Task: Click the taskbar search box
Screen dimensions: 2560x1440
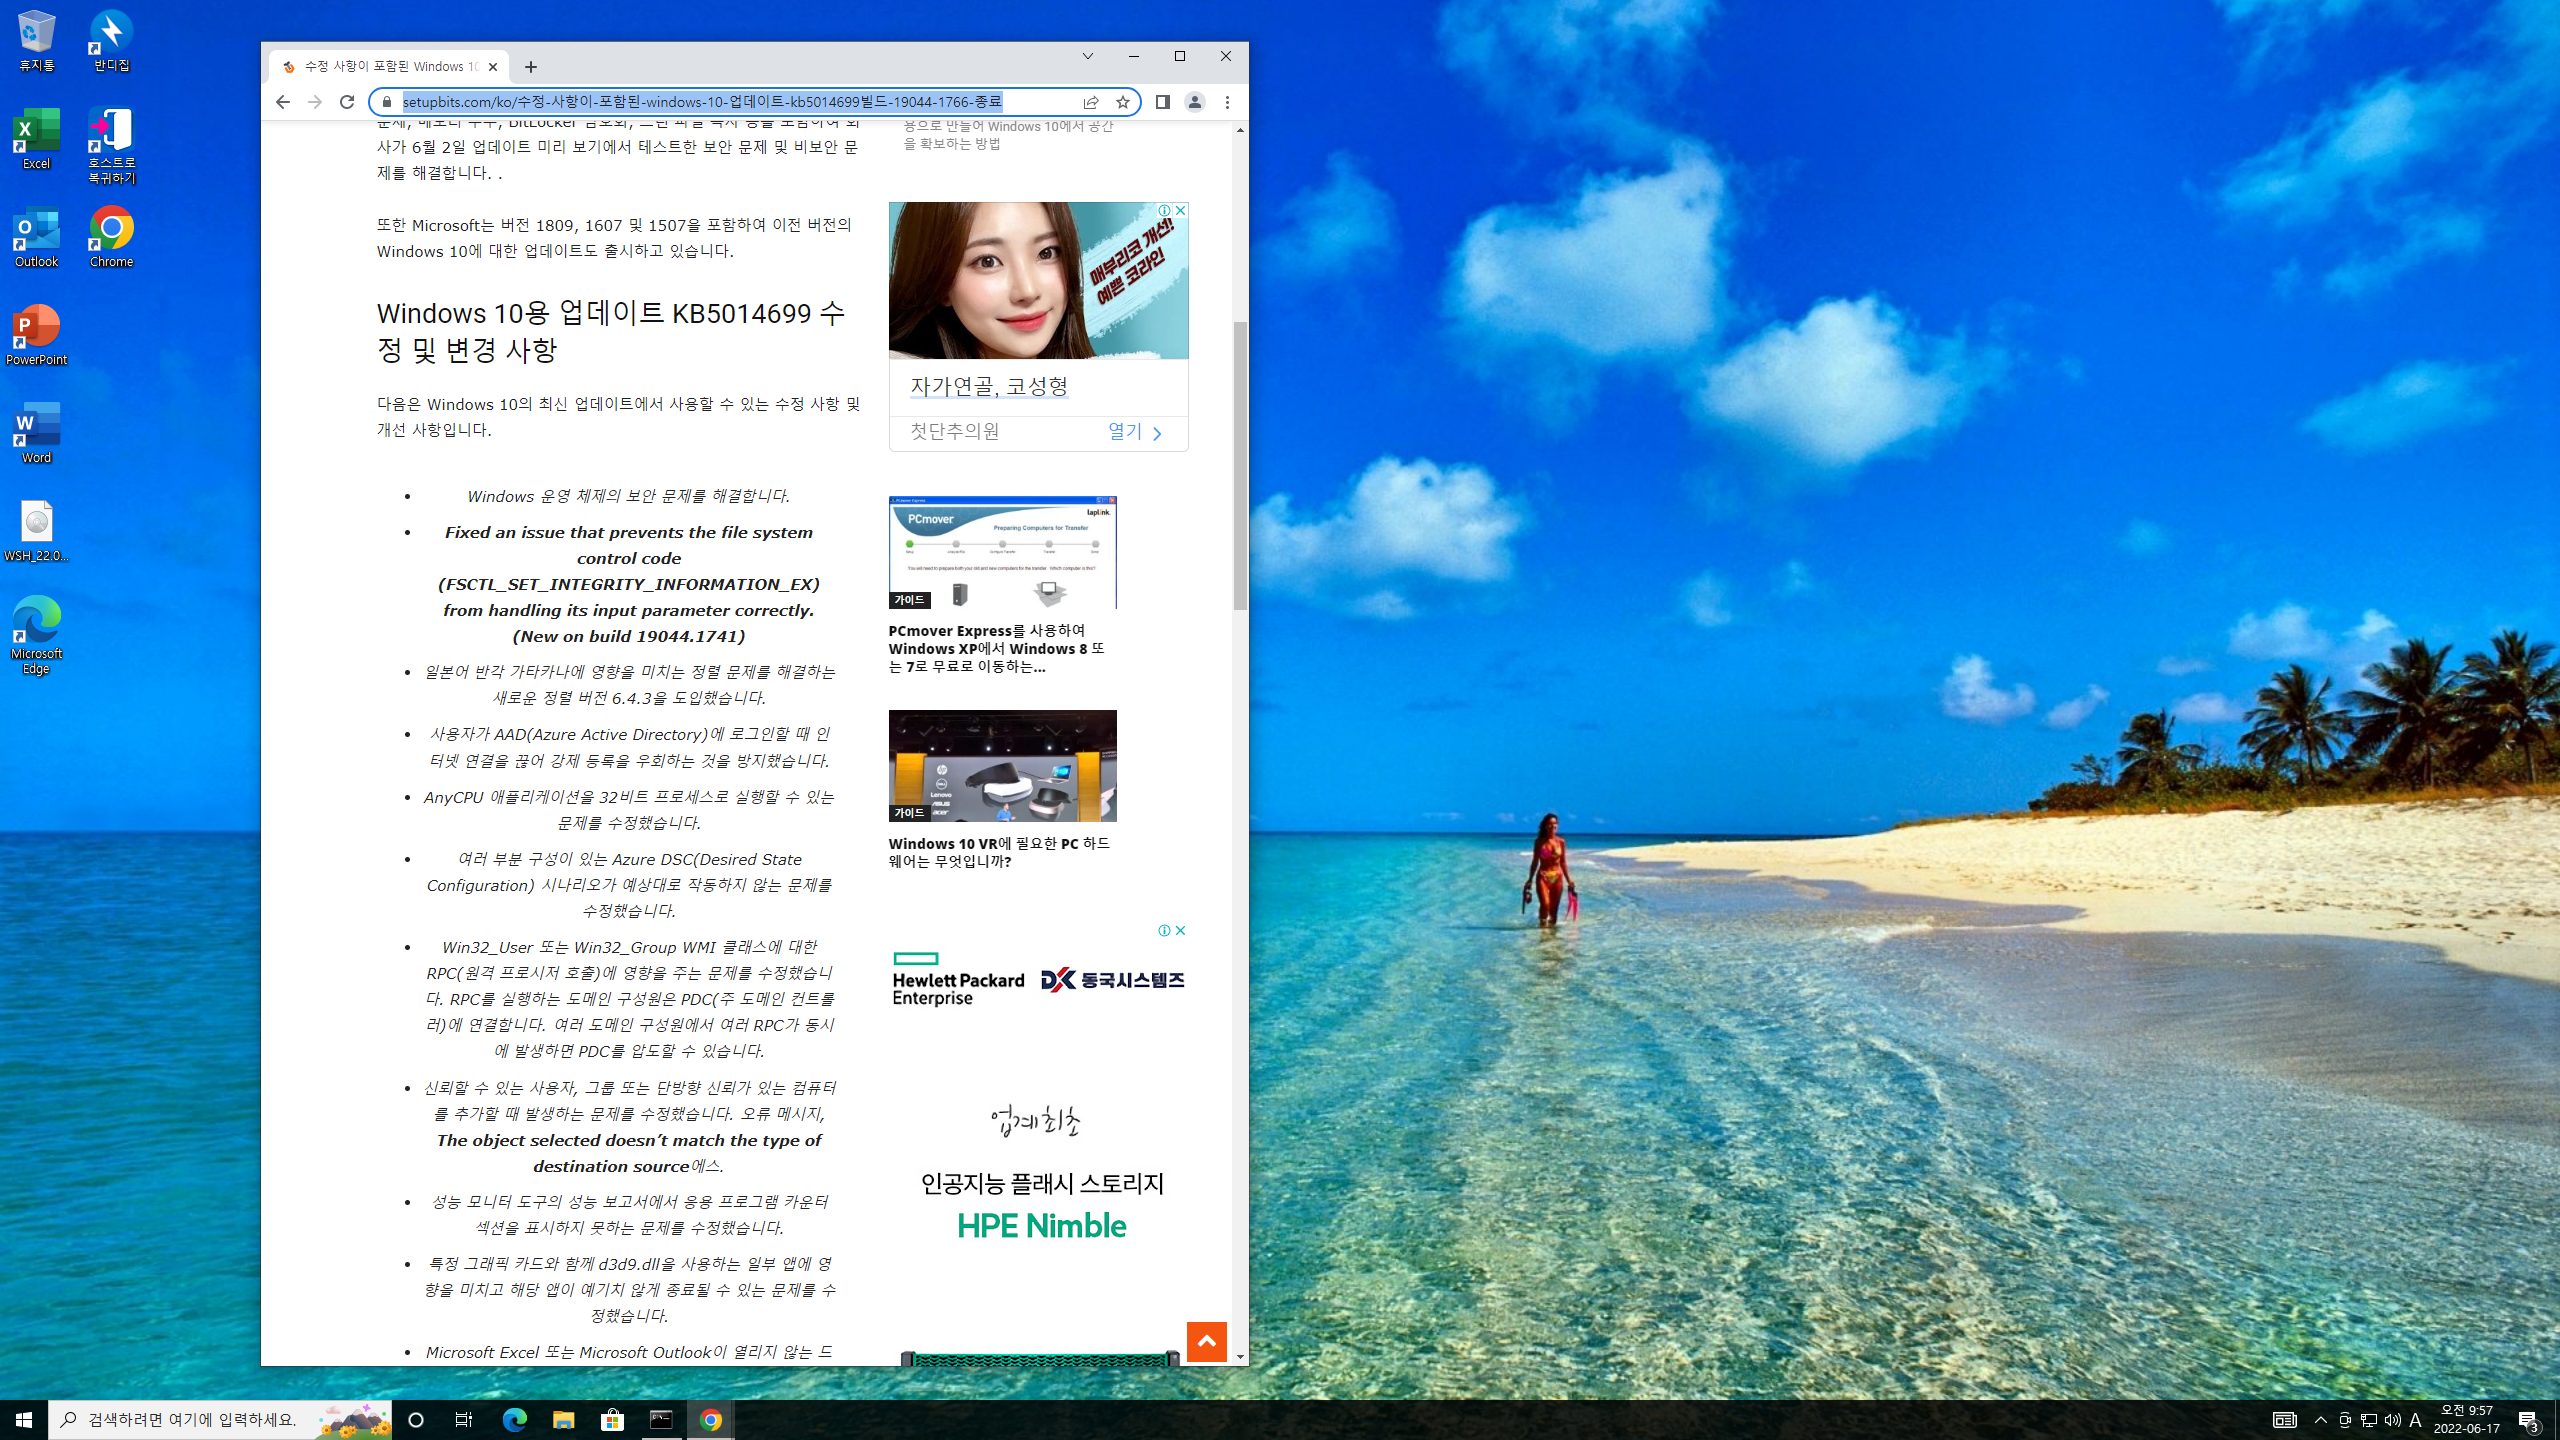Action: (220, 1419)
